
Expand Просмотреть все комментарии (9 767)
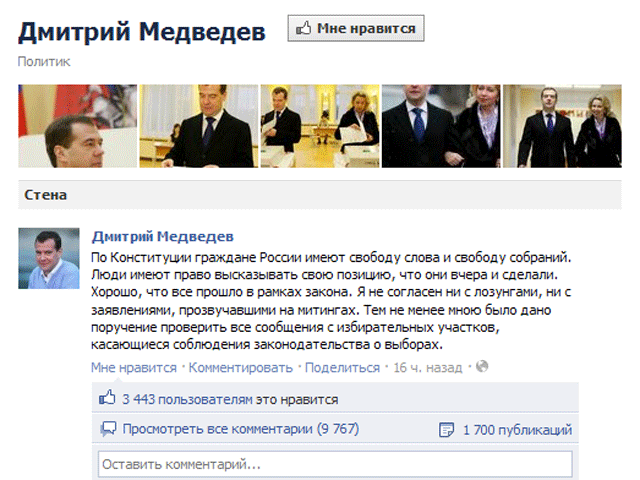[x=241, y=429]
